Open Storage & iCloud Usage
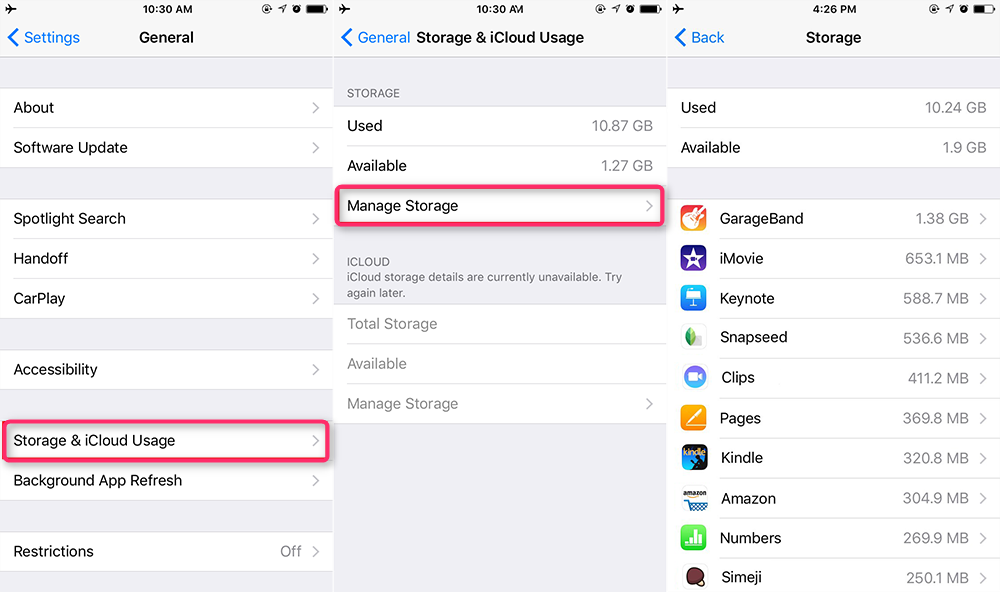Viewport: 1000px width, 592px height. pos(166,441)
